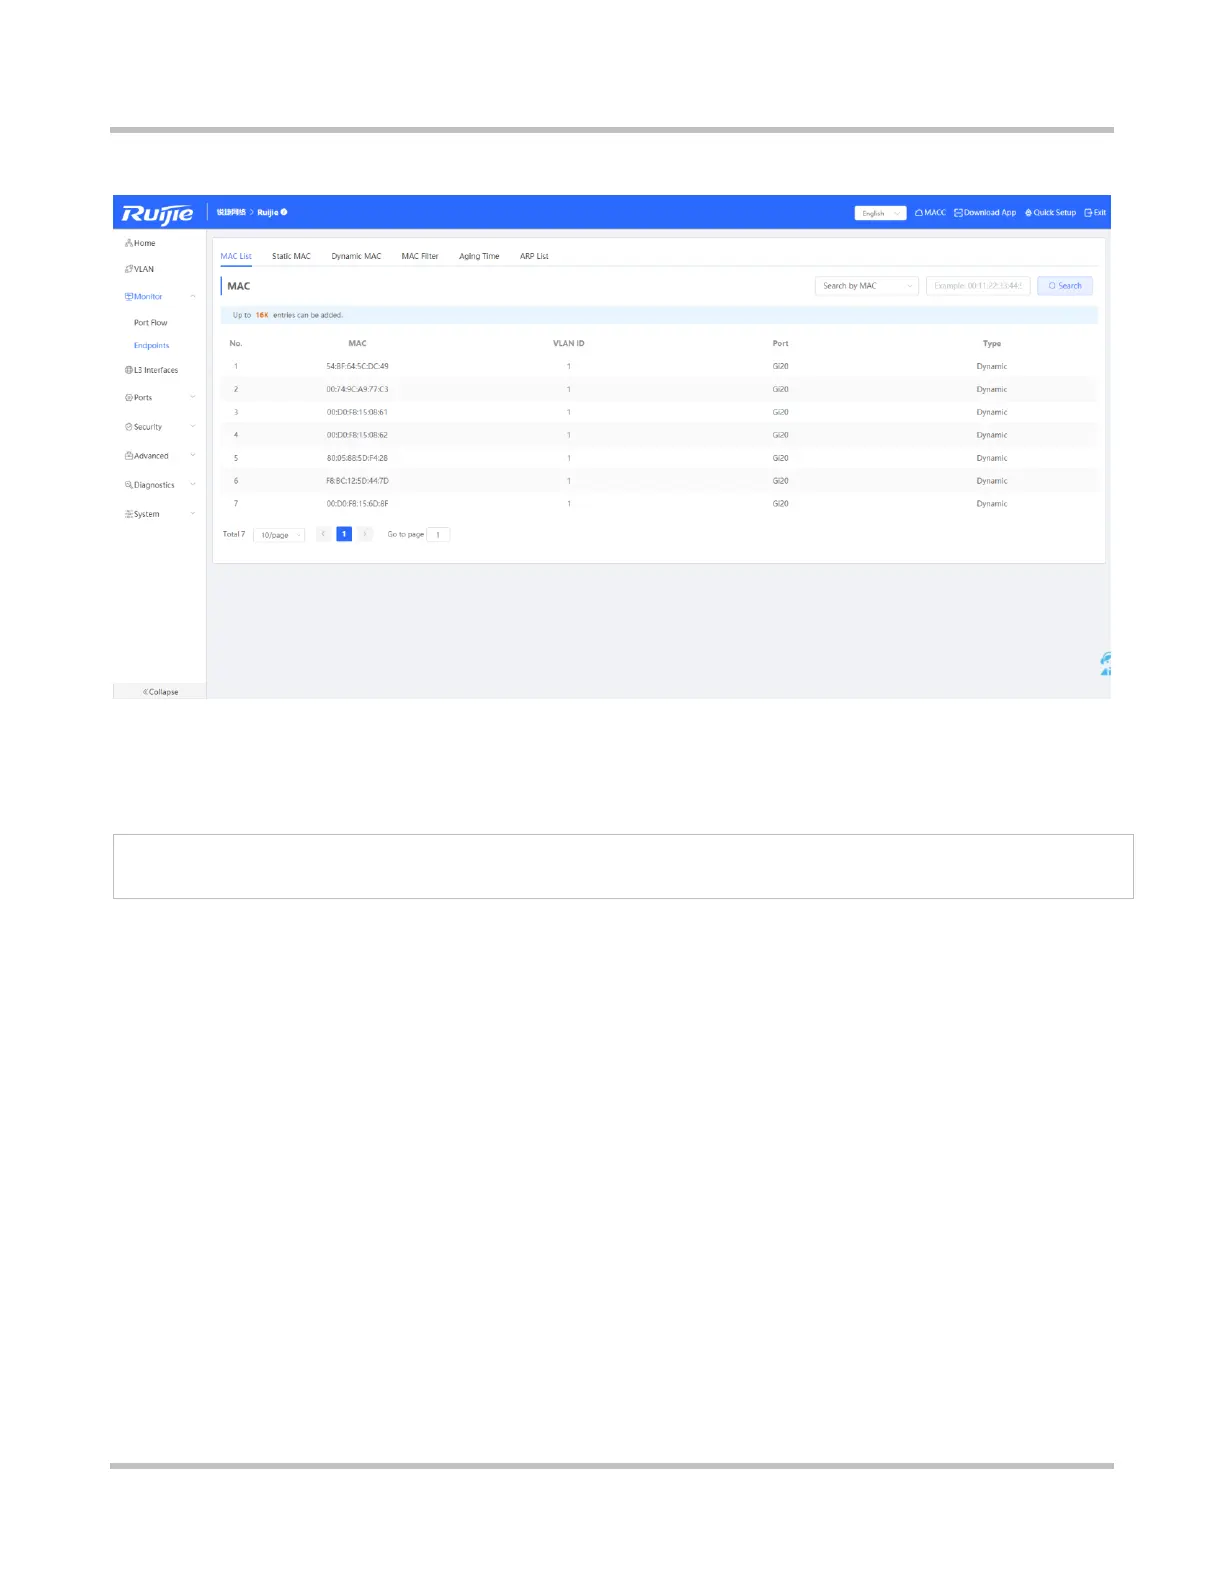The height and width of the screenshot is (1584, 1224).
Task: Click MAC address 54:BF:64:5C:DC:49
Action: pyautogui.click(x=357, y=367)
